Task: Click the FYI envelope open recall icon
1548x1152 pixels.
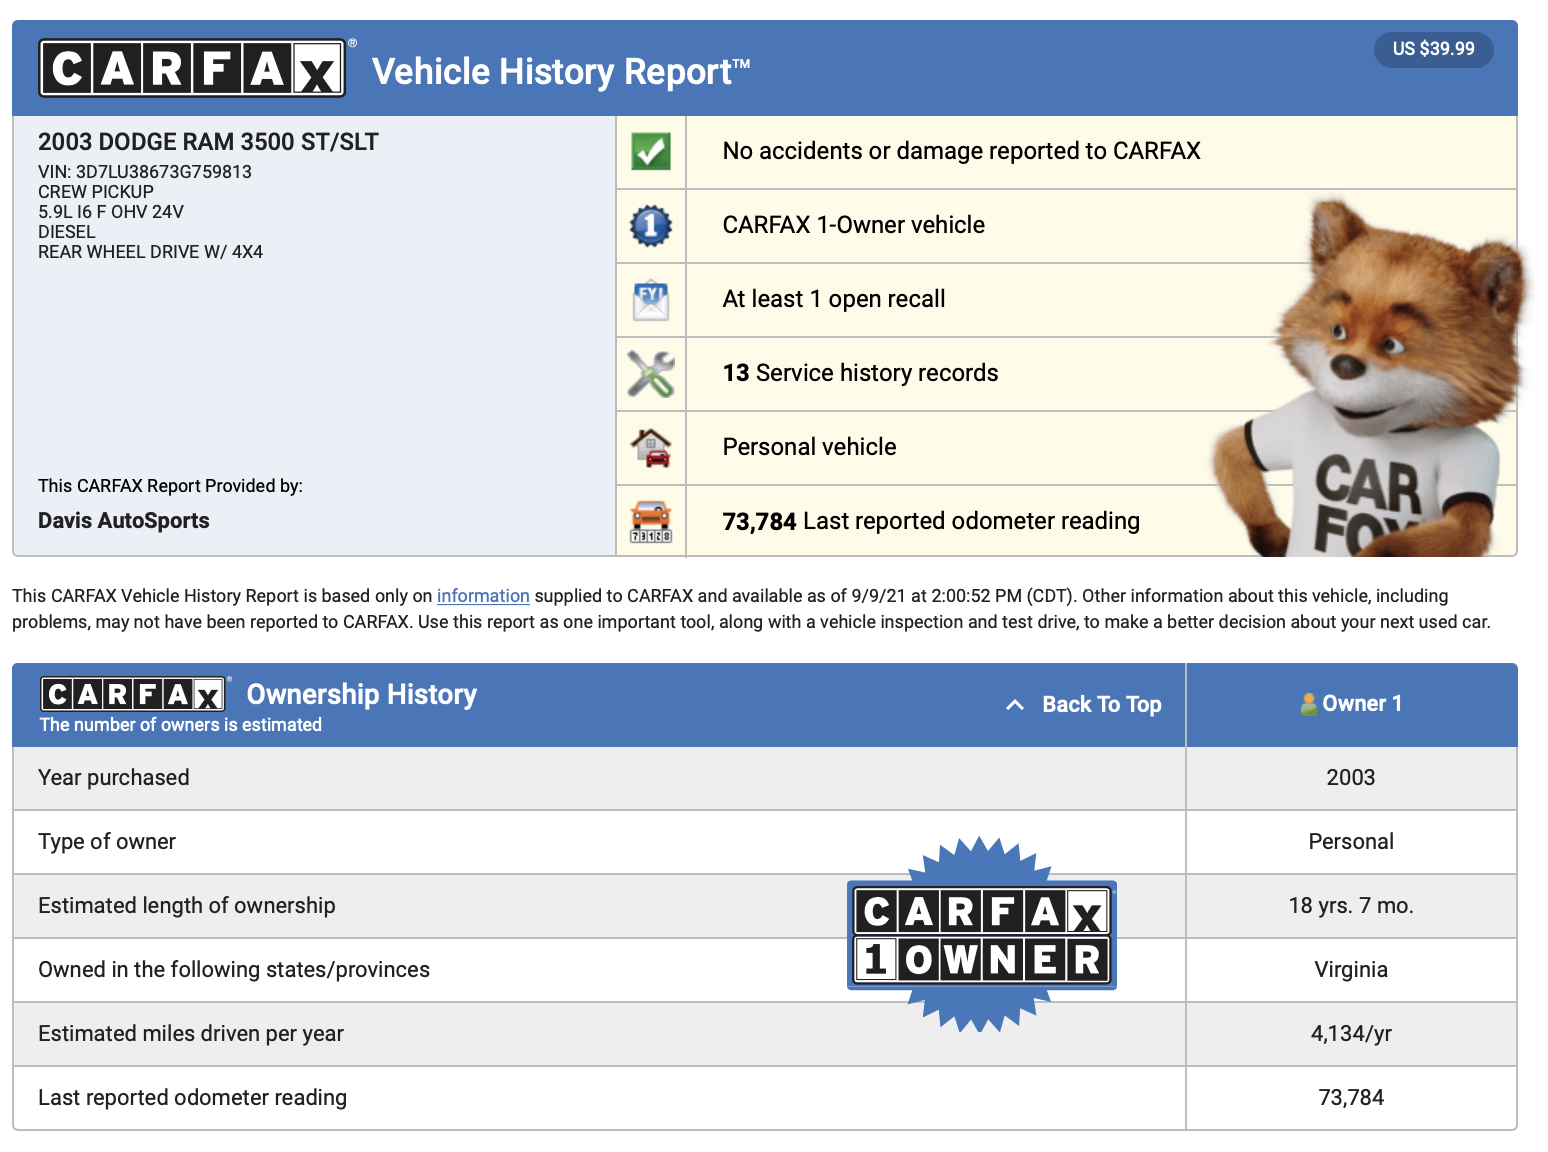Action: click(x=651, y=300)
